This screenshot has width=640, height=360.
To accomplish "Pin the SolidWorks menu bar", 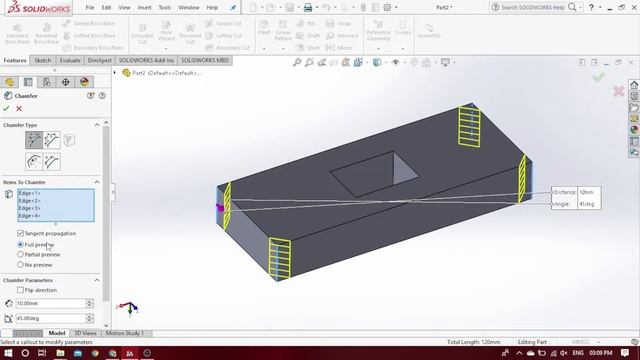I will tap(233, 7).
